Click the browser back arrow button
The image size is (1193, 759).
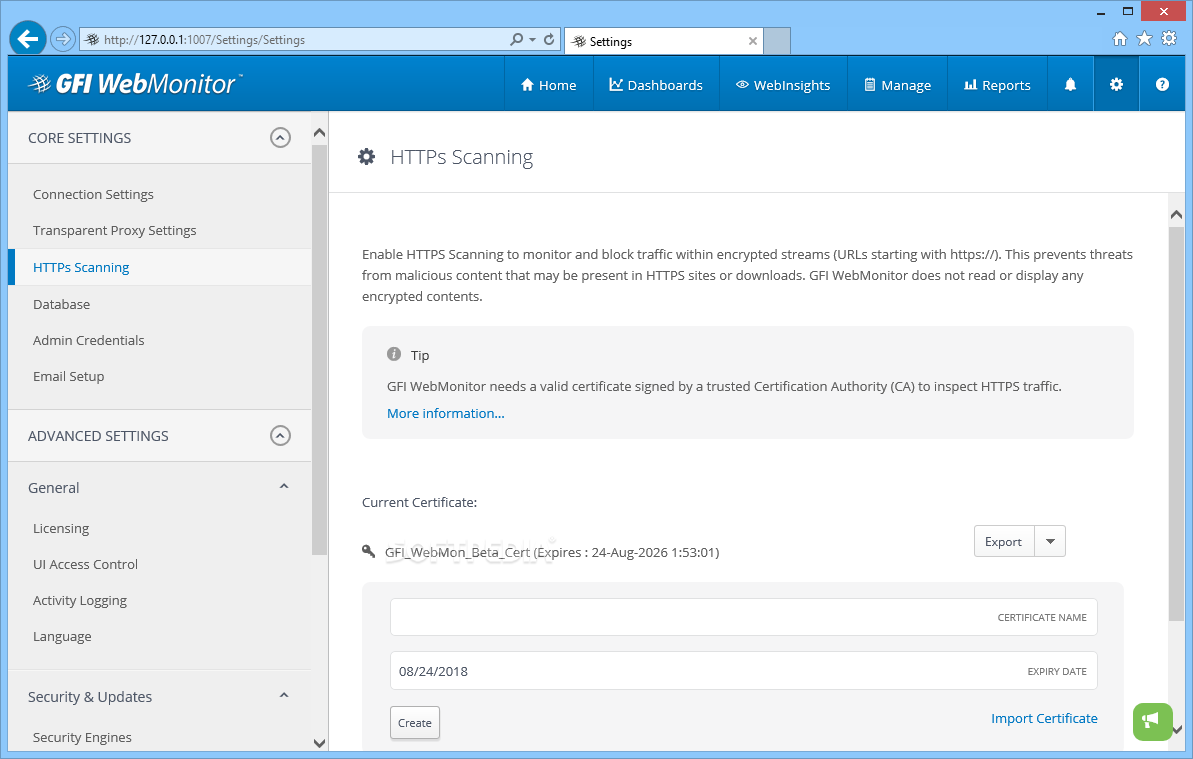[28, 38]
